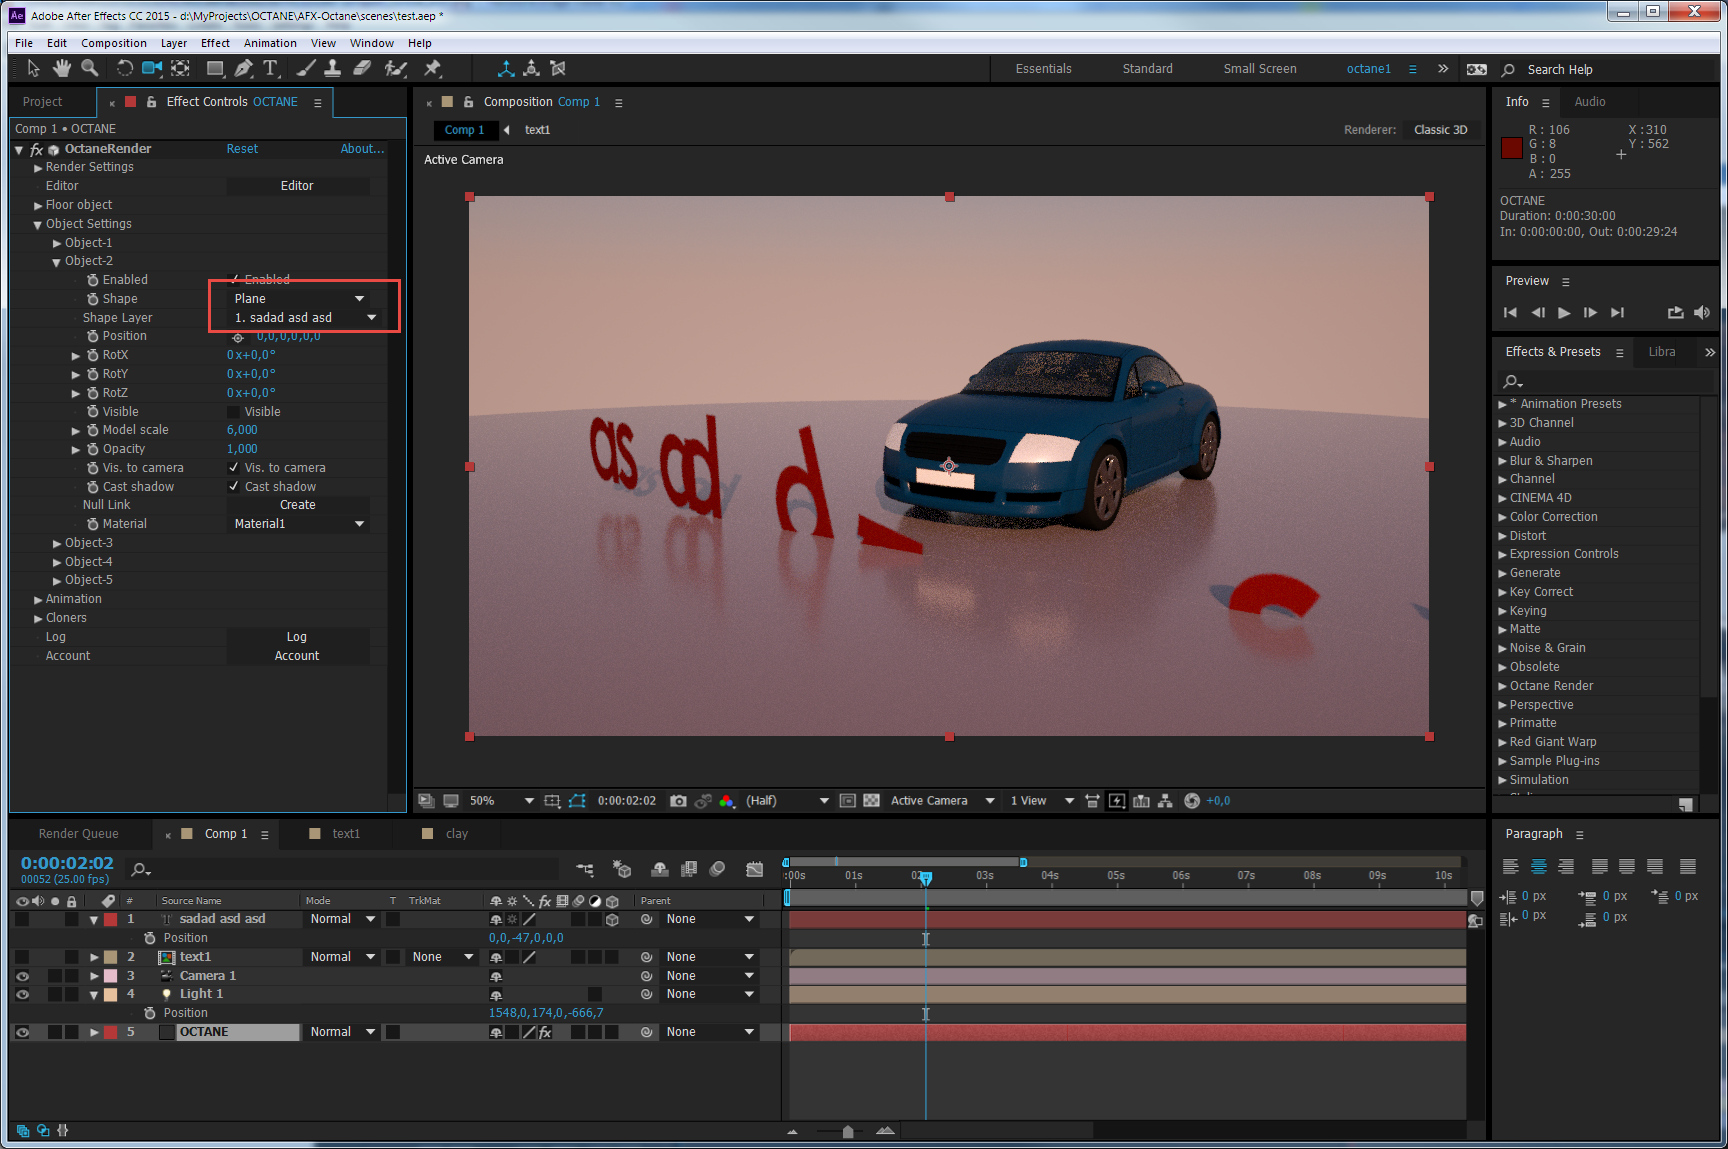Select the Standard workspace
This screenshot has height=1149, width=1728.
click(1147, 69)
